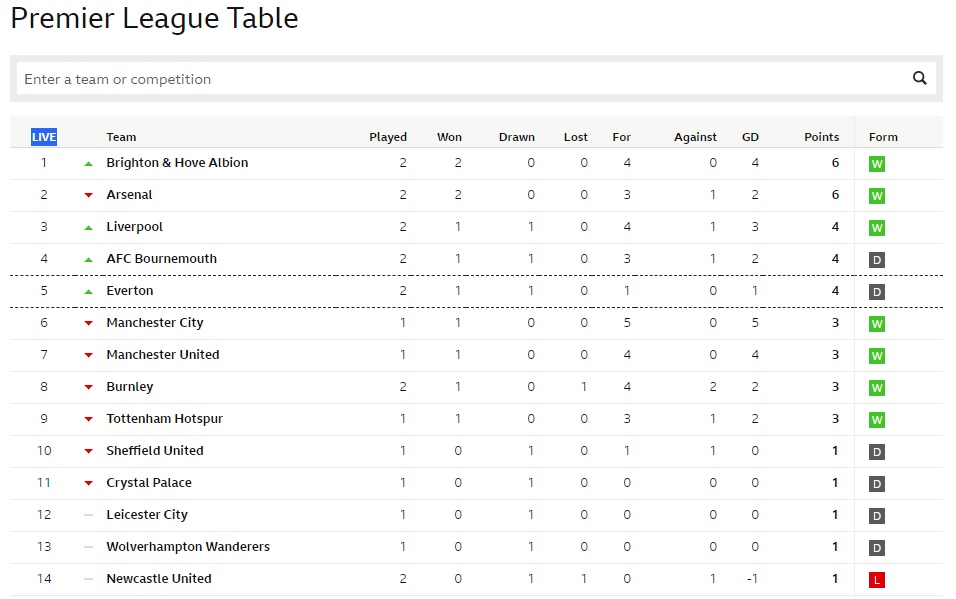This screenshot has width=956, height=599.
Task: Click red down arrow beside Manchester City
Action: click(88, 323)
